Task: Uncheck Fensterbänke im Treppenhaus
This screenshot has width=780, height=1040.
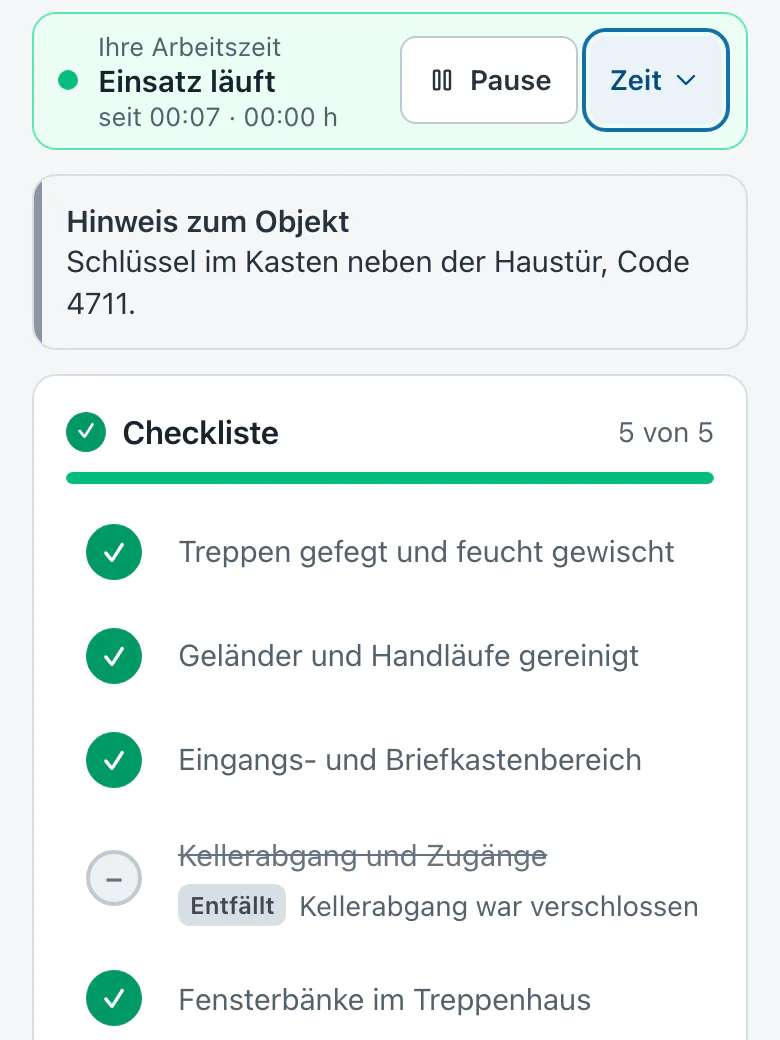Action: pos(114,998)
